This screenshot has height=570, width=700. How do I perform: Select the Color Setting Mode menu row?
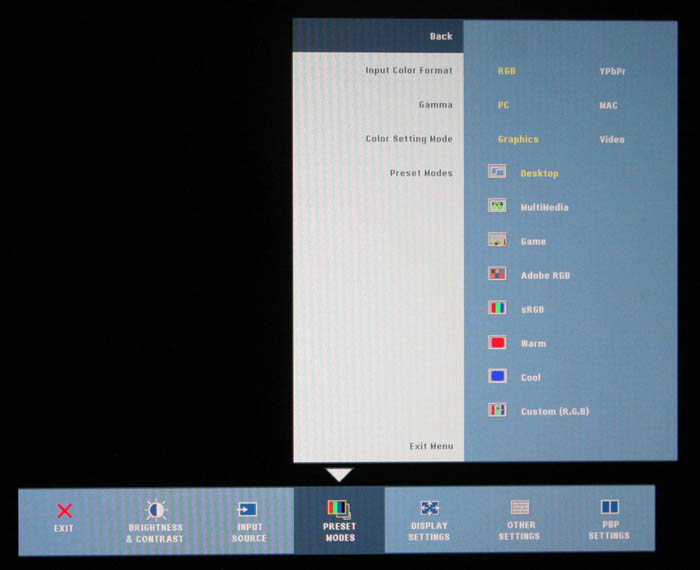(x=378, y=138)
